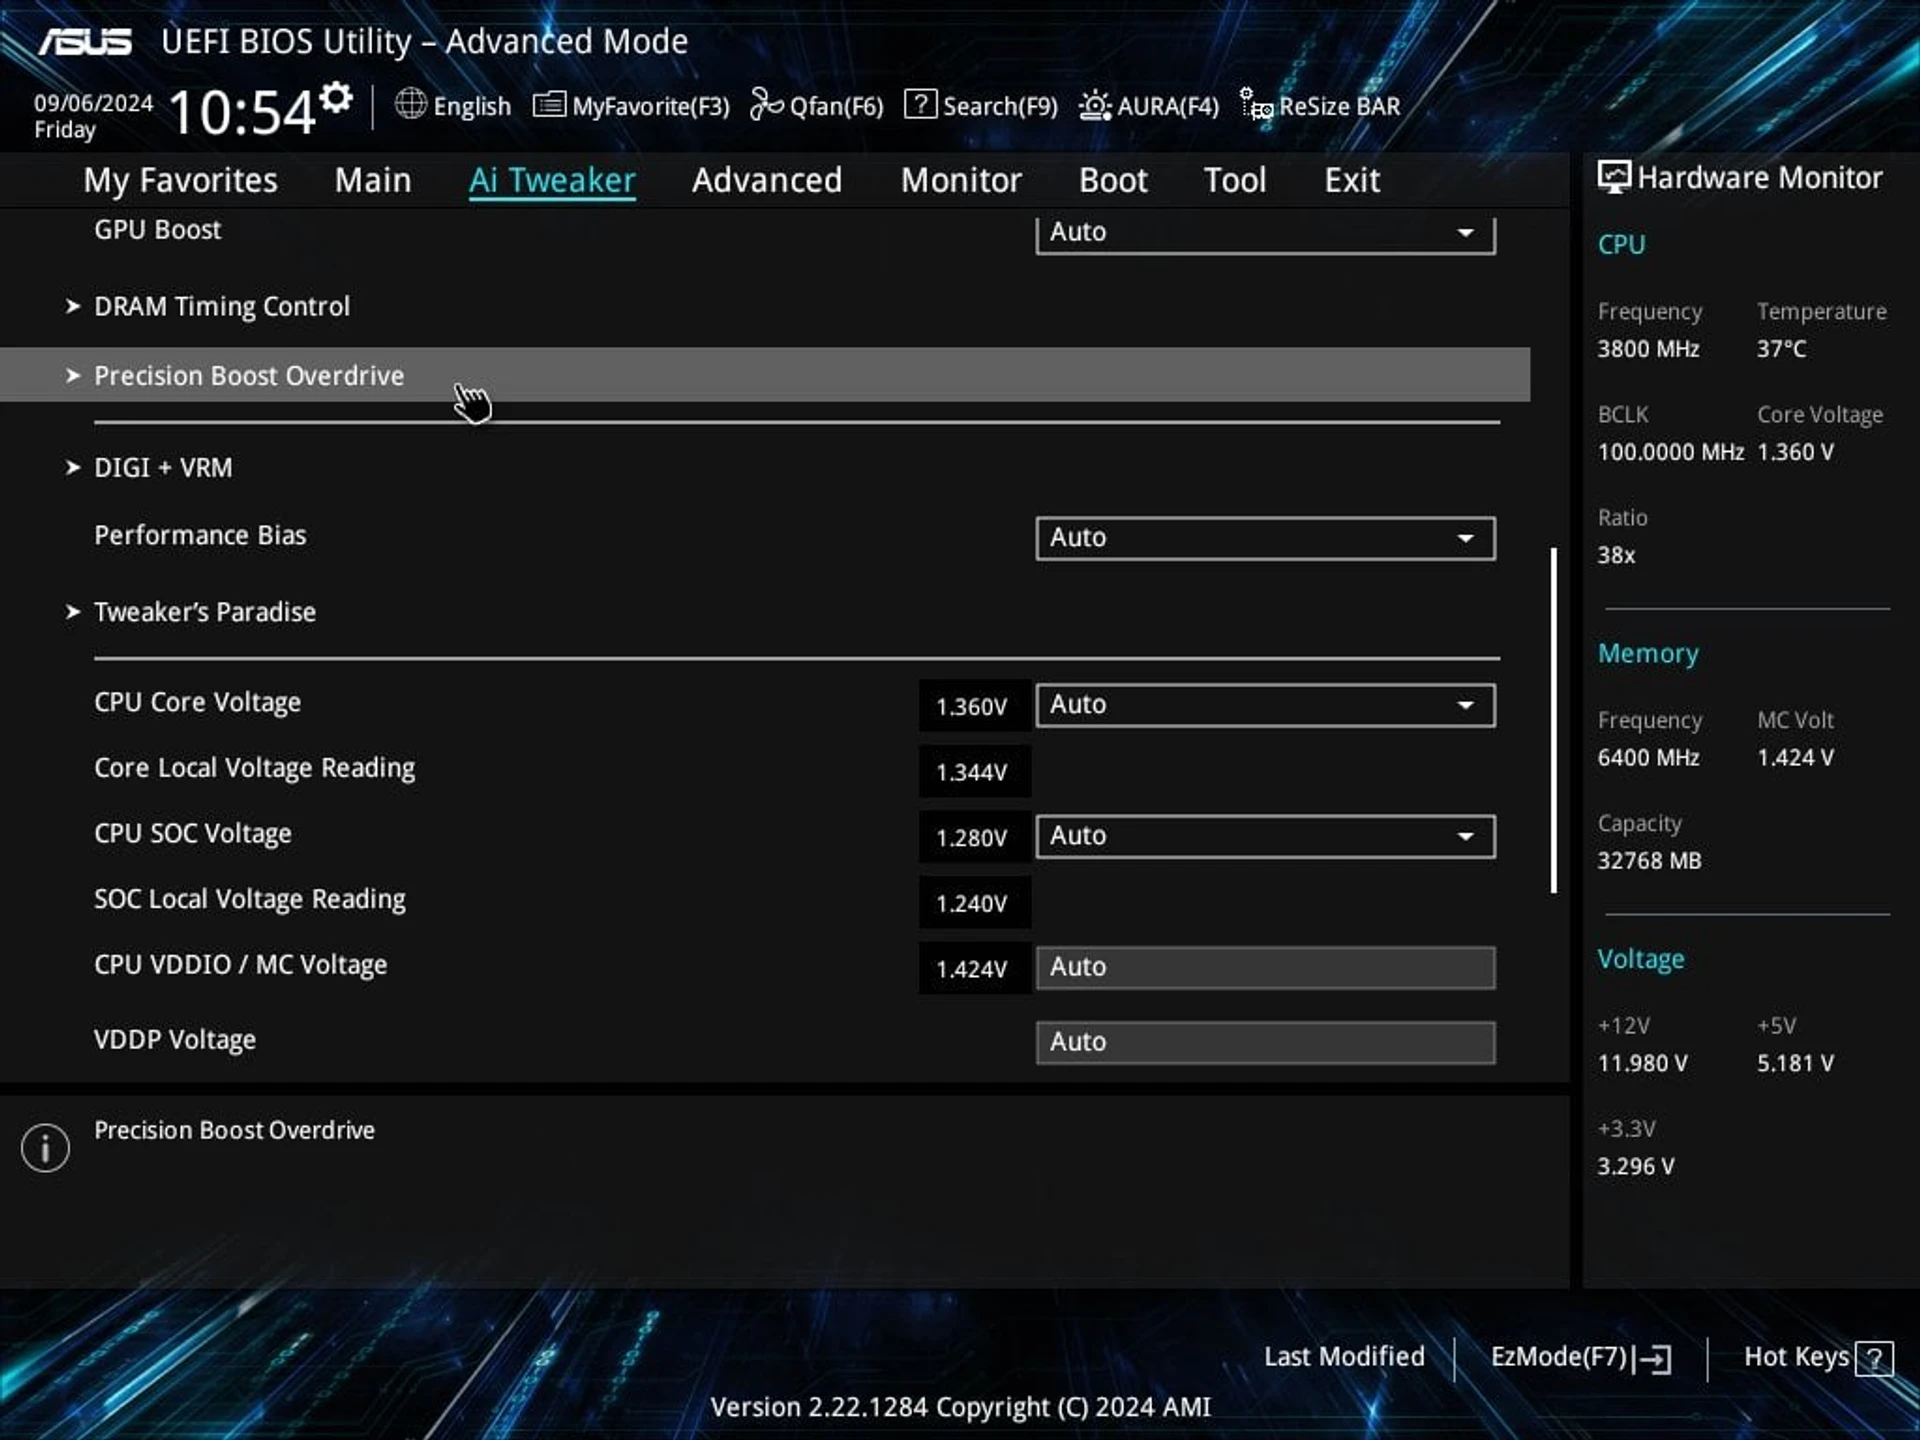Click the Hardware Monitor display icon
Screen dimensions: 1920x1440
(1613, 177)
